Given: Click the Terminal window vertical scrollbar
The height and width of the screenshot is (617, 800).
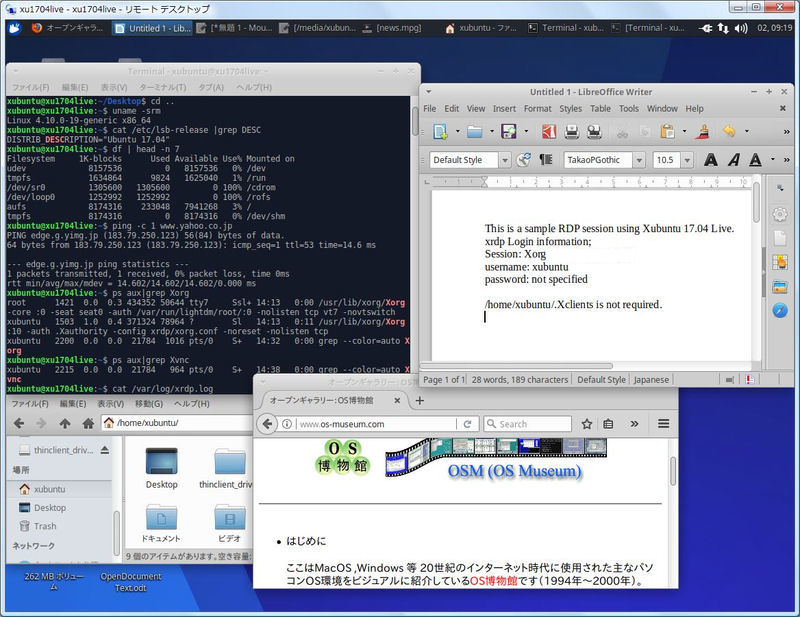Looking at the screenshot, I should [x=414, y=121].
